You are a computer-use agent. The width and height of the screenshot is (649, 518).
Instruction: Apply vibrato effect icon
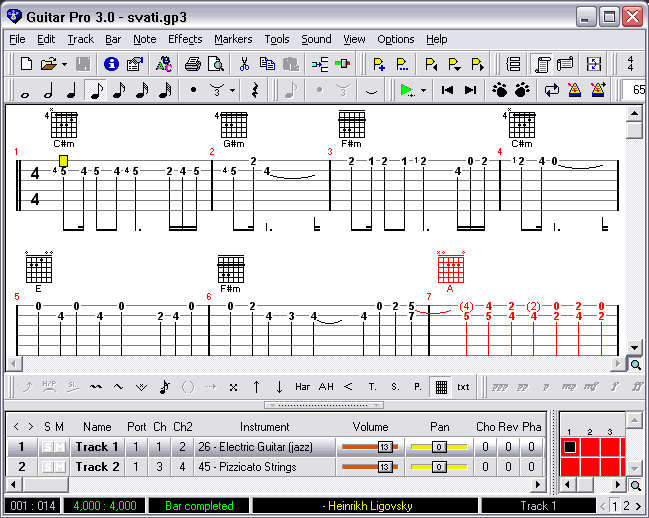96,387
